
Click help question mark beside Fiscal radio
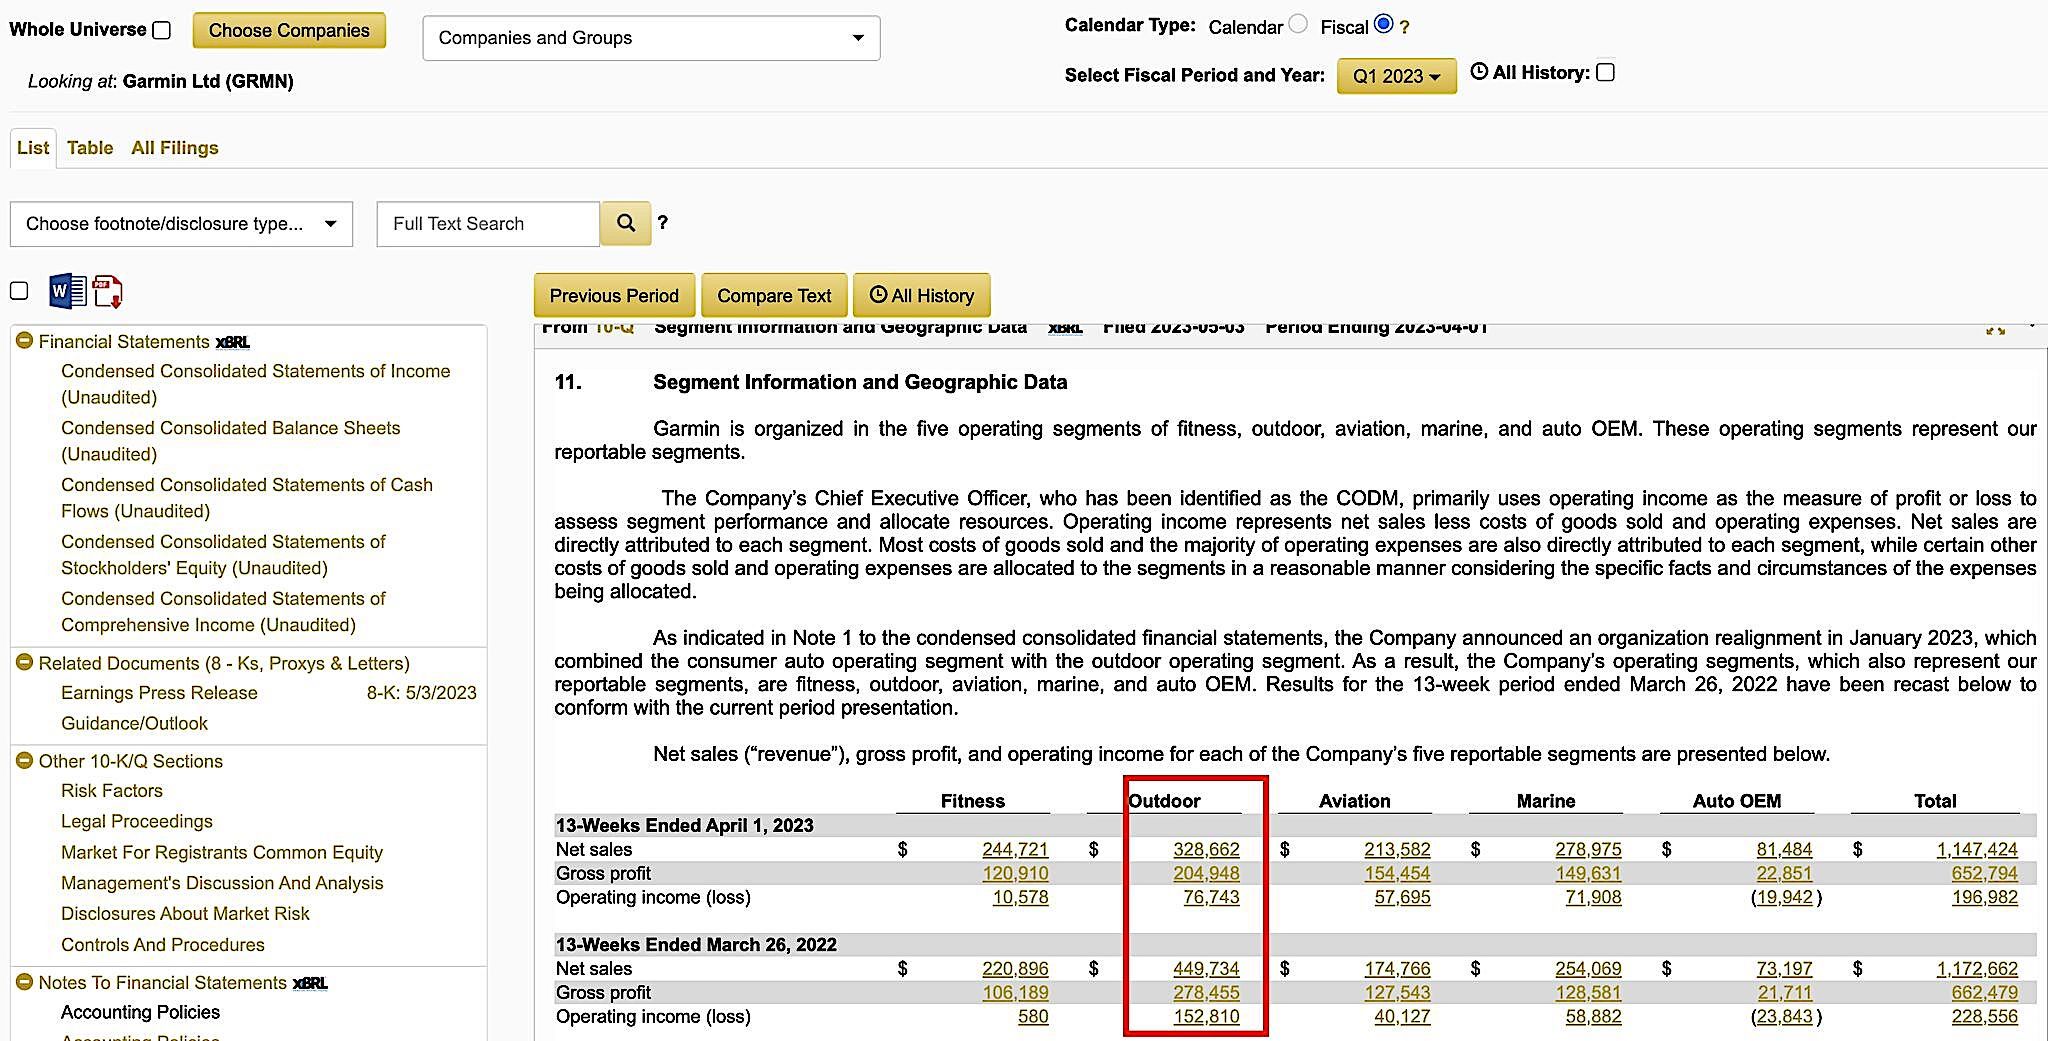[1405, 28]
